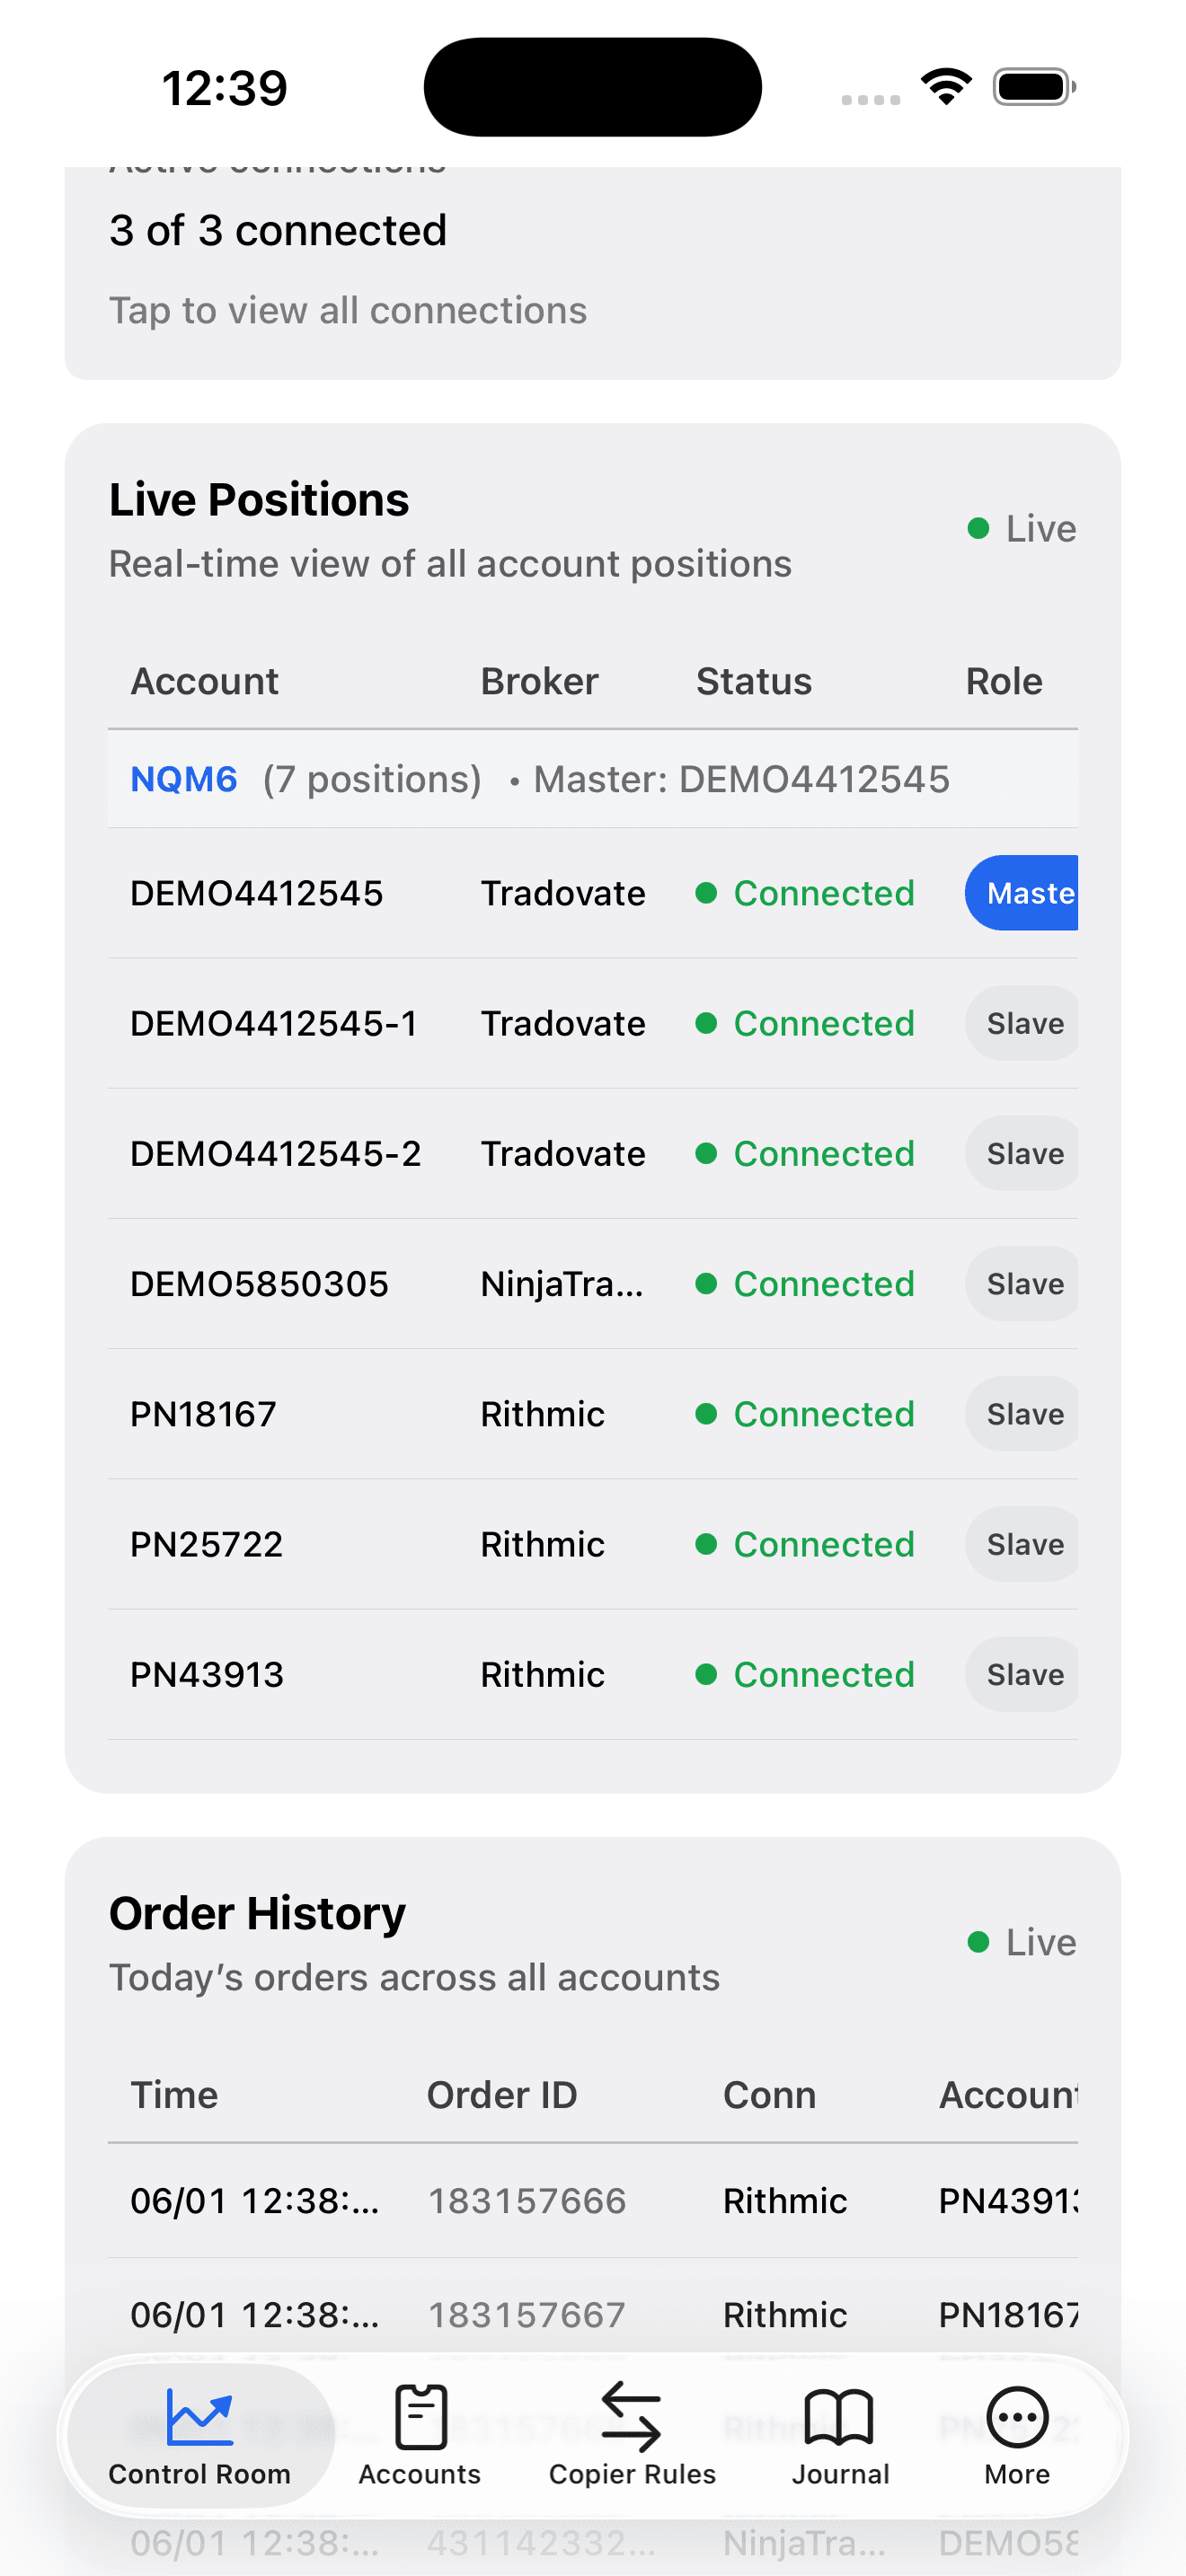Select account DEMO4412545 row name

click(x=257, y=893)
